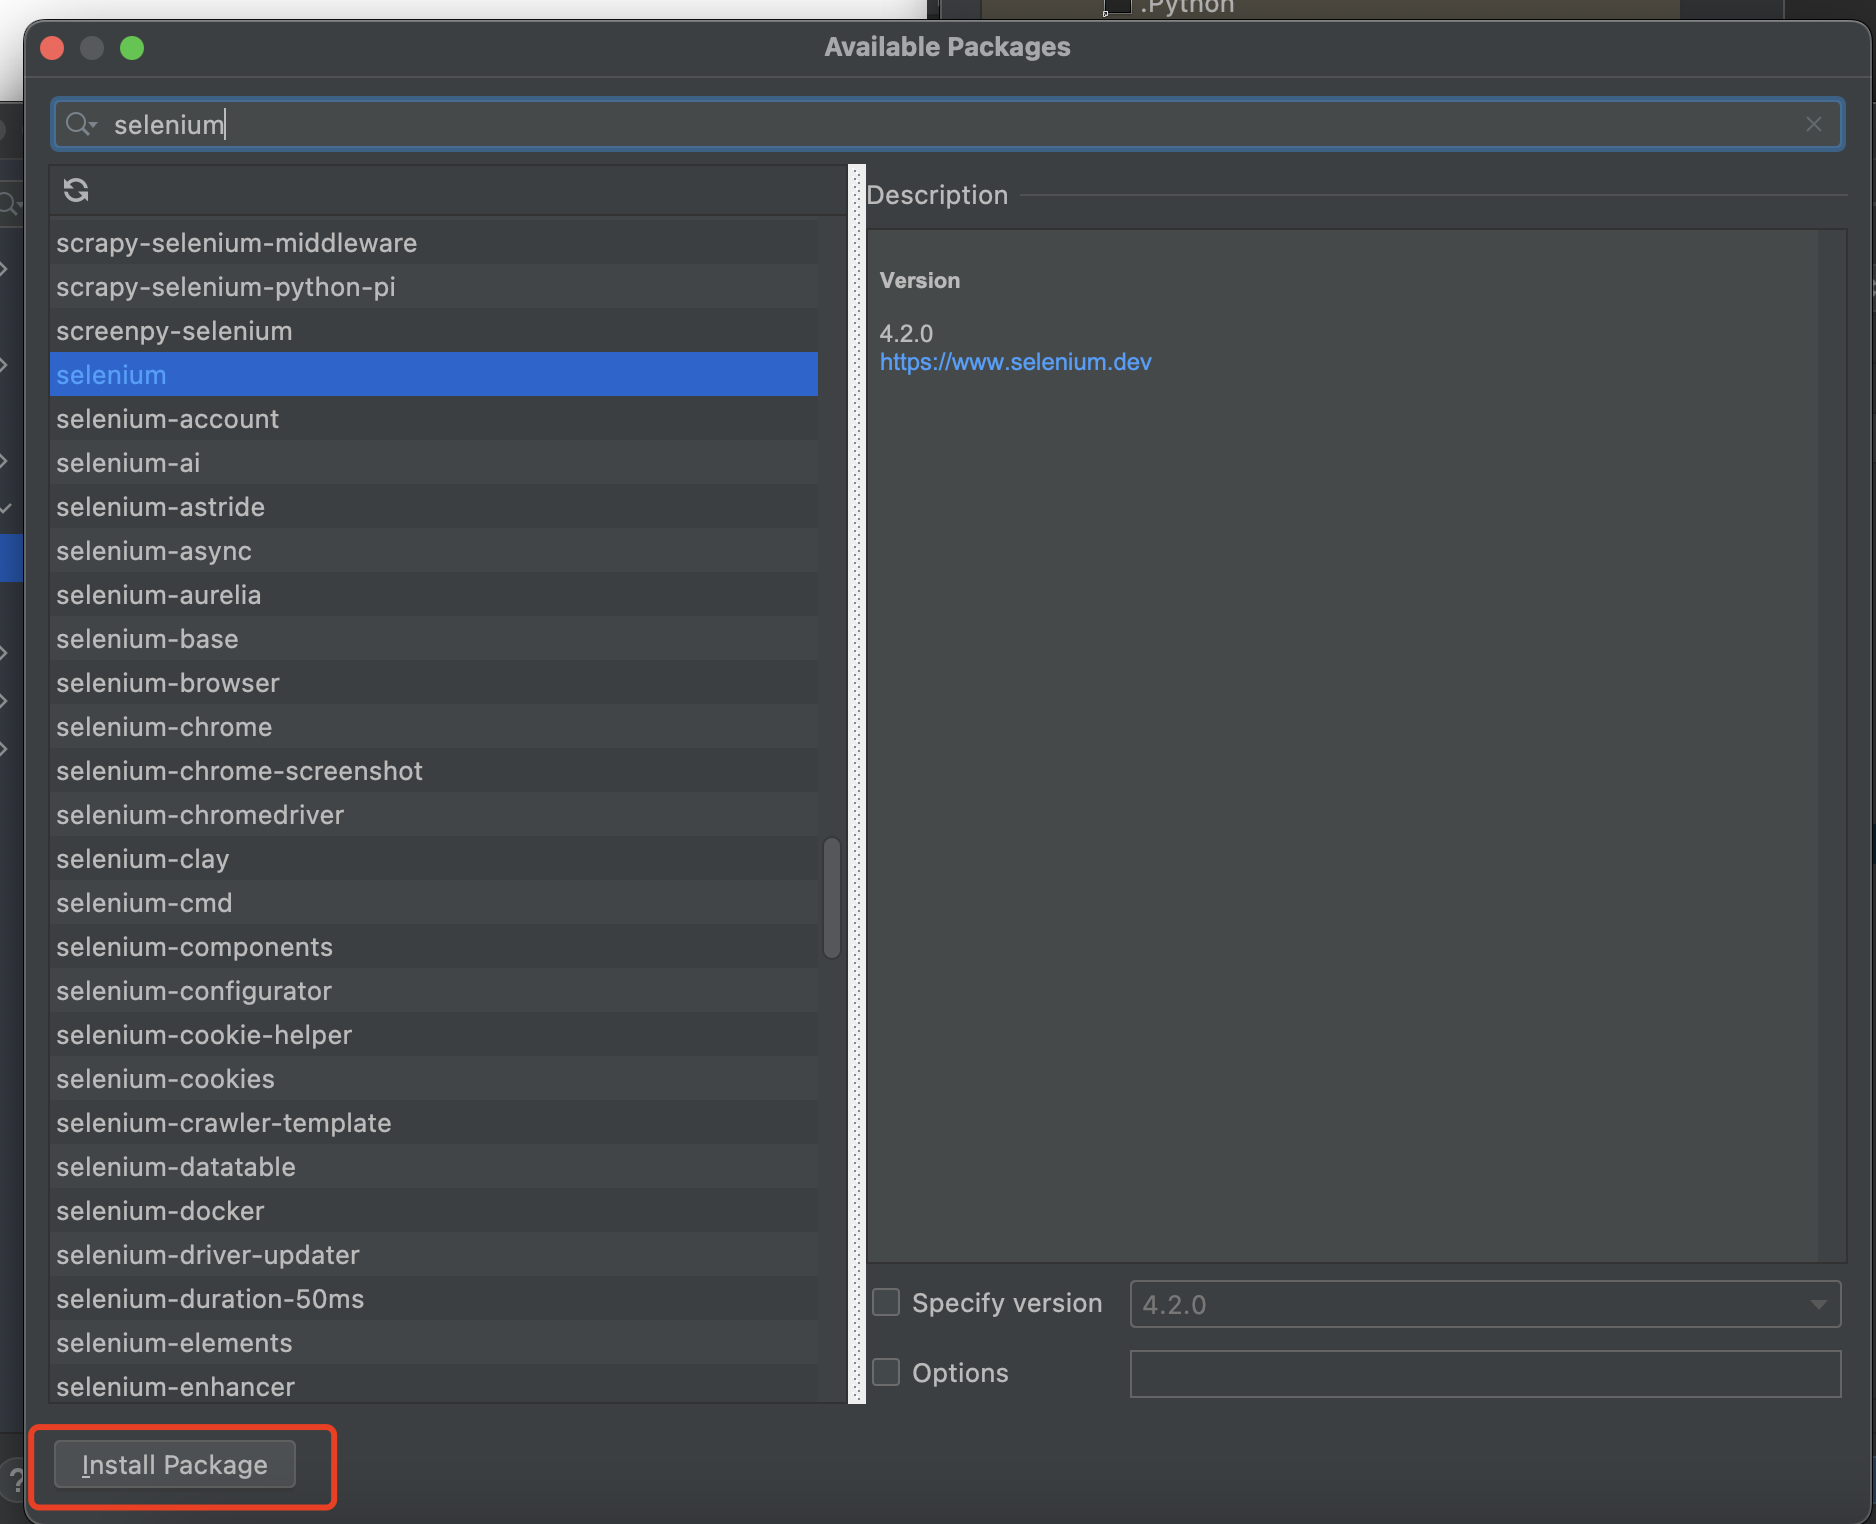Clear the search field with the X icon

1814,124
